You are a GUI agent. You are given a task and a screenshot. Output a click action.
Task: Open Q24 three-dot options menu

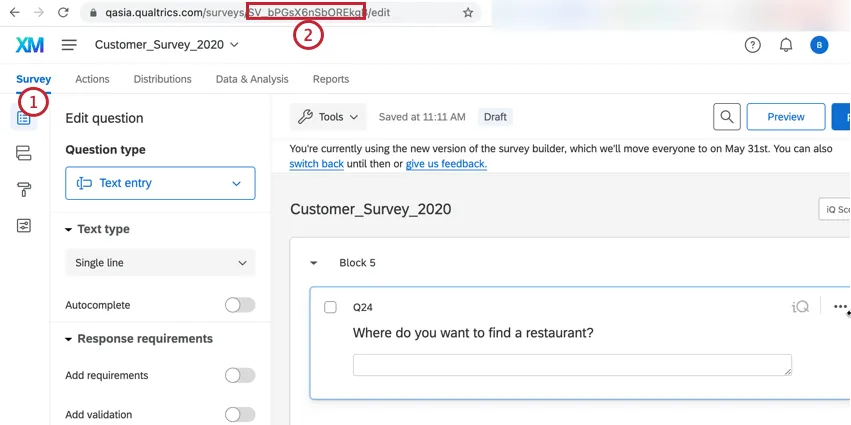(840, 307)
